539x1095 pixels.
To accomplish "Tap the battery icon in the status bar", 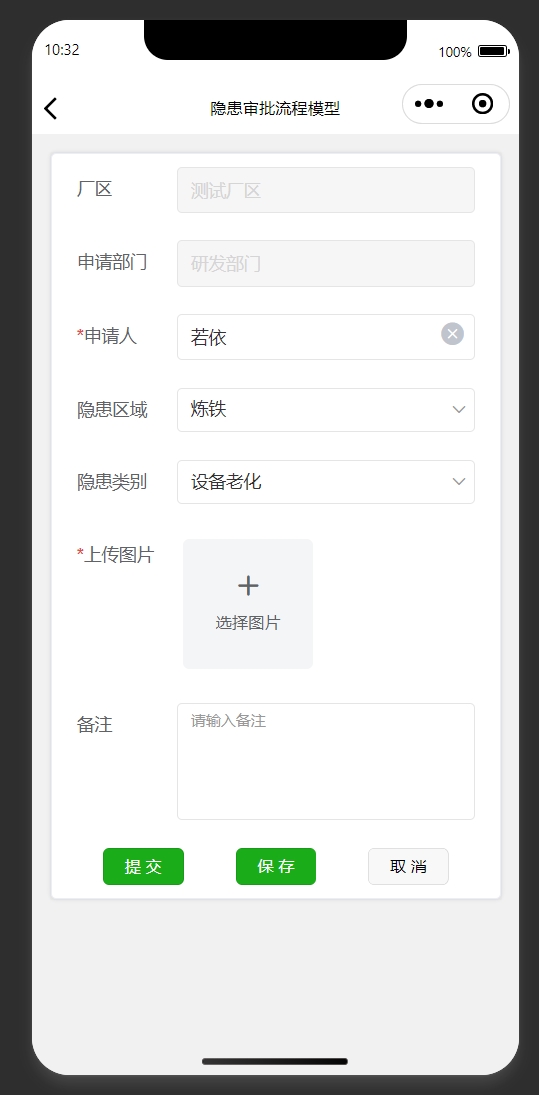I will pyautogui.click(x=493, y=51).
